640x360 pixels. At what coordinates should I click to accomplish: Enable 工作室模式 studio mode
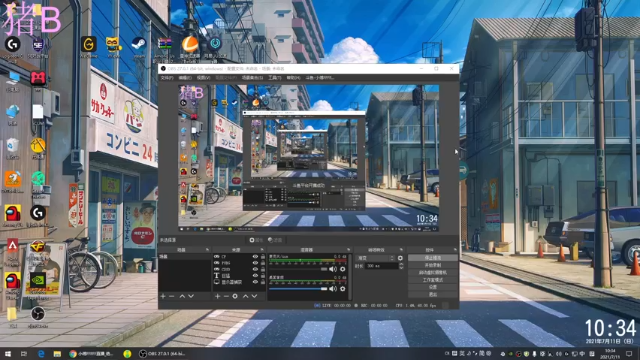click(x=433, y=280)
